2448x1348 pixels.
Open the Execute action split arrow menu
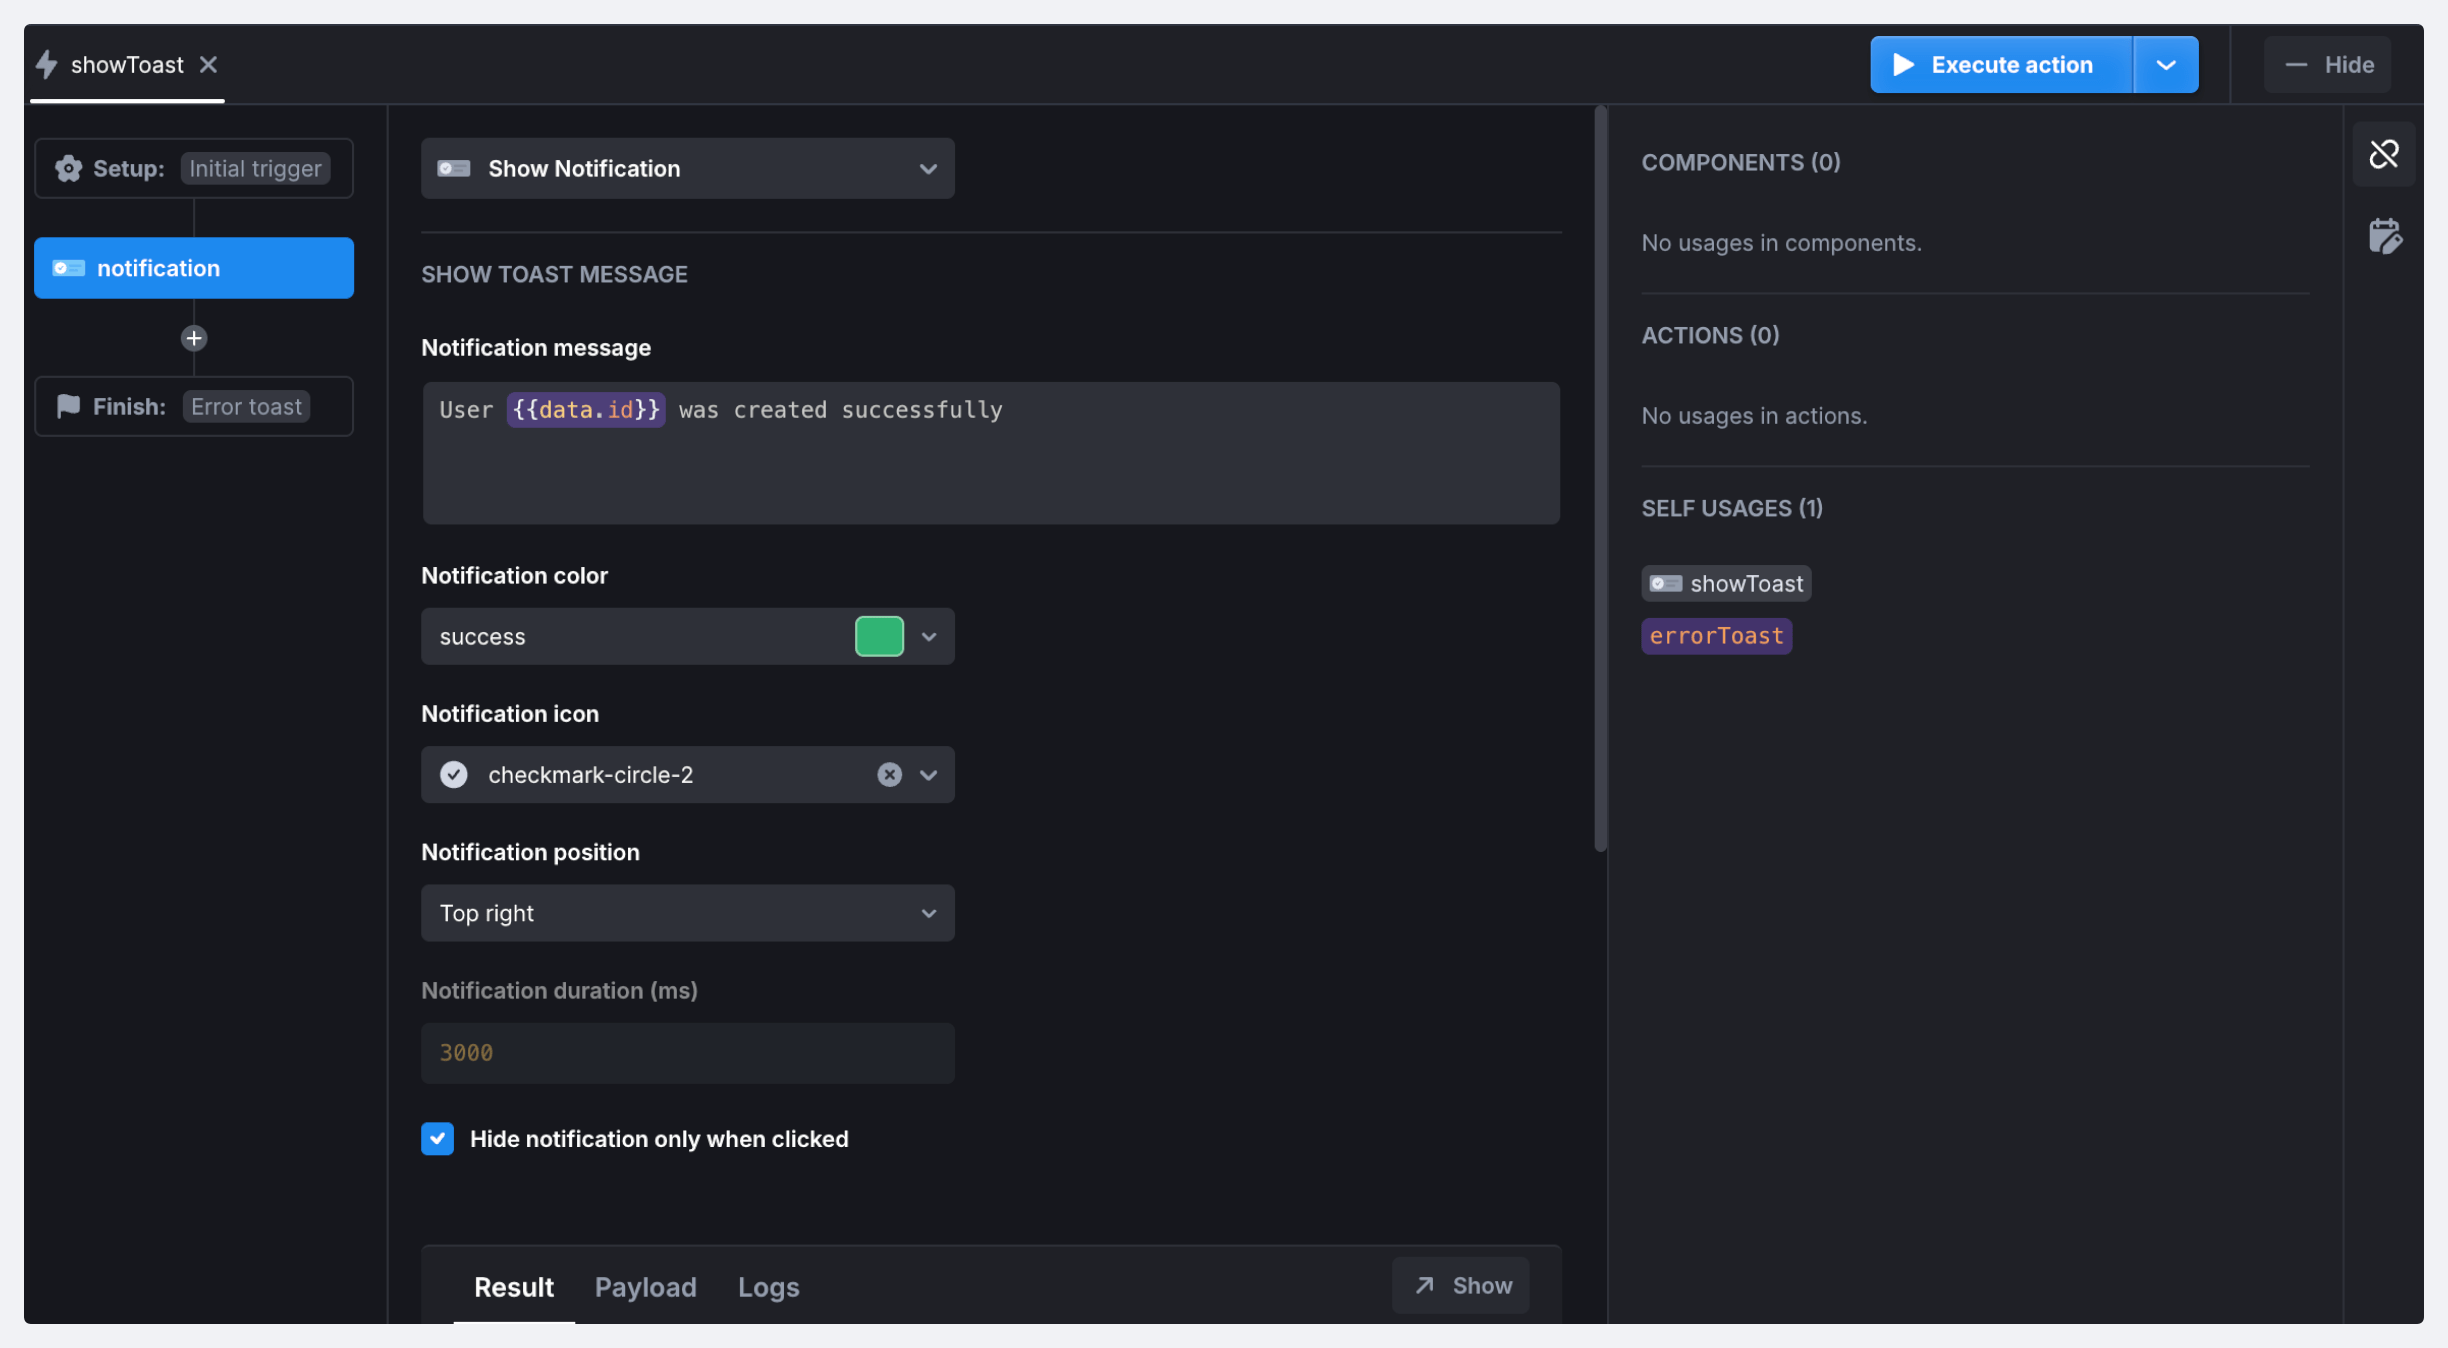[x=2166, y=64]
